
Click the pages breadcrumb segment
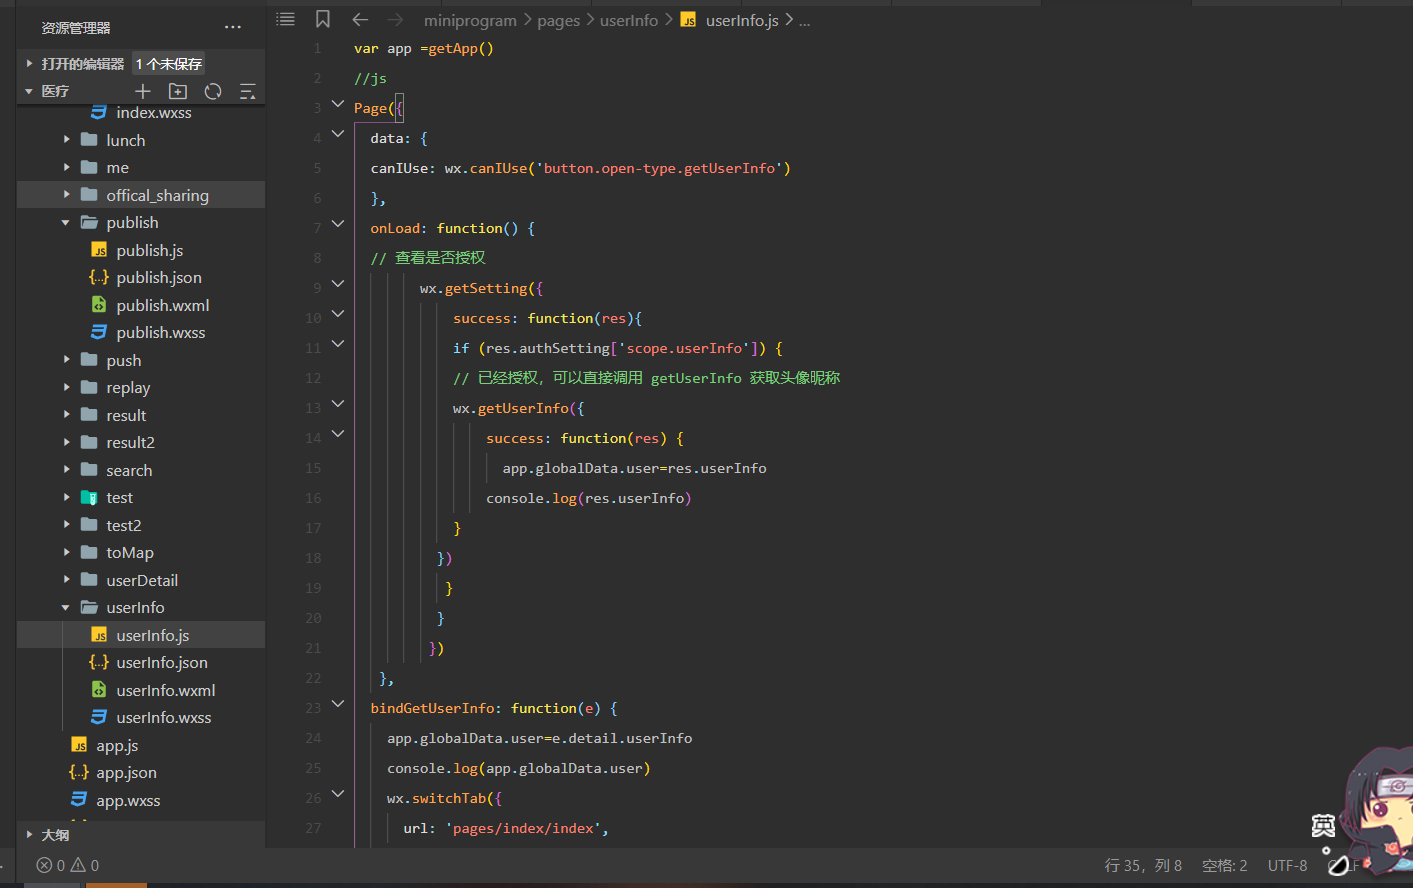tap(559, 20)
